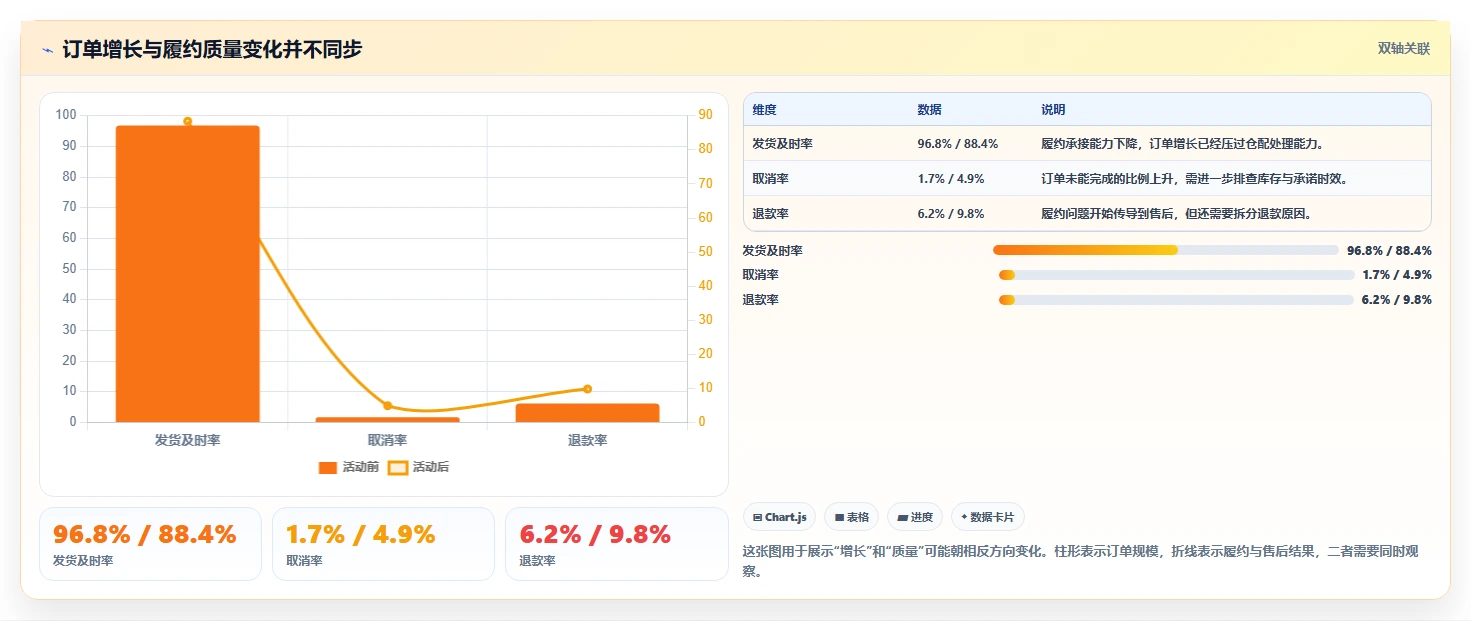Screen dimensions: 1471x621
Task: Click the 发货及时率 progress bar
Action: [x=1165, y=250]
